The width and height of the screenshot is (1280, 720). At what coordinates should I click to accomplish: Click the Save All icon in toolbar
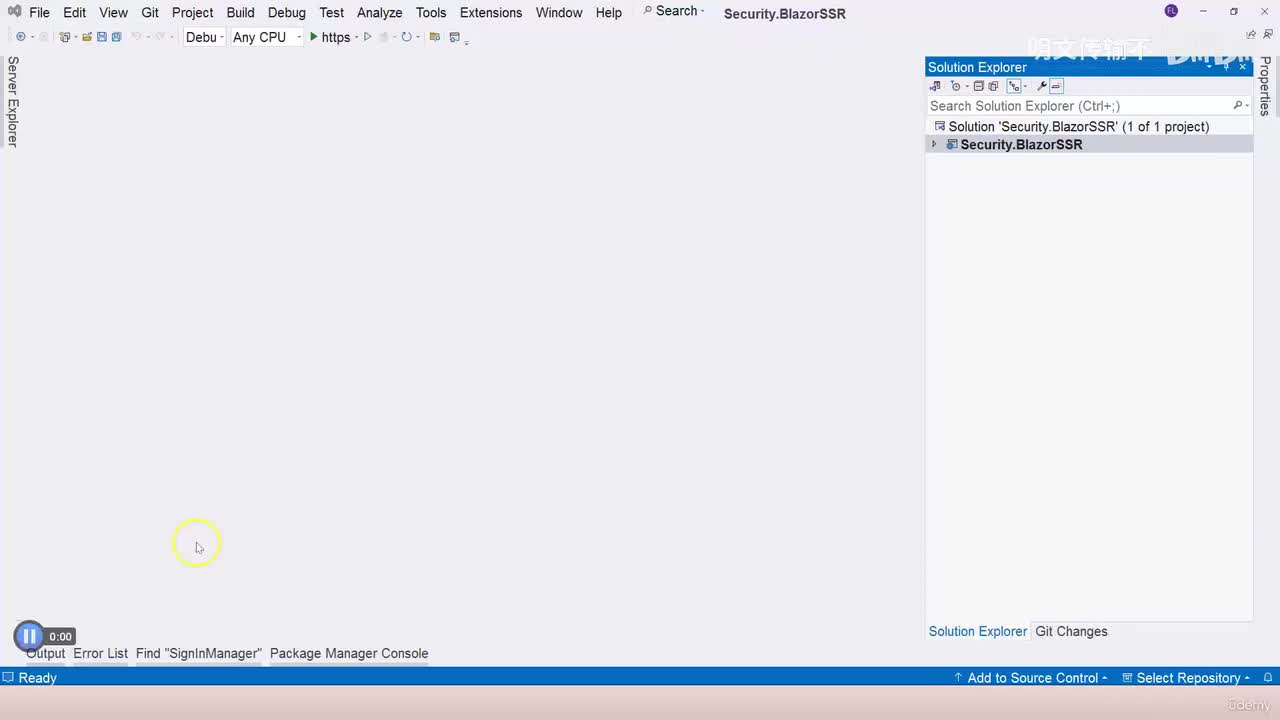(116, 37)
